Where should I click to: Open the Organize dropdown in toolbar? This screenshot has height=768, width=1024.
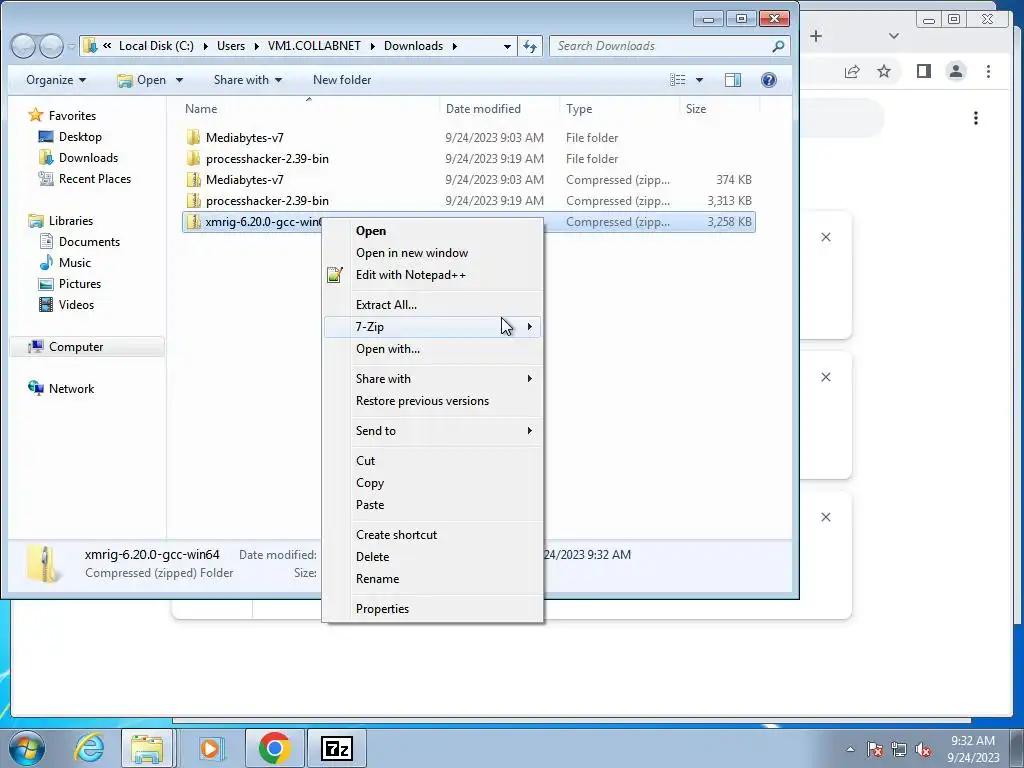tap(56, 80)
